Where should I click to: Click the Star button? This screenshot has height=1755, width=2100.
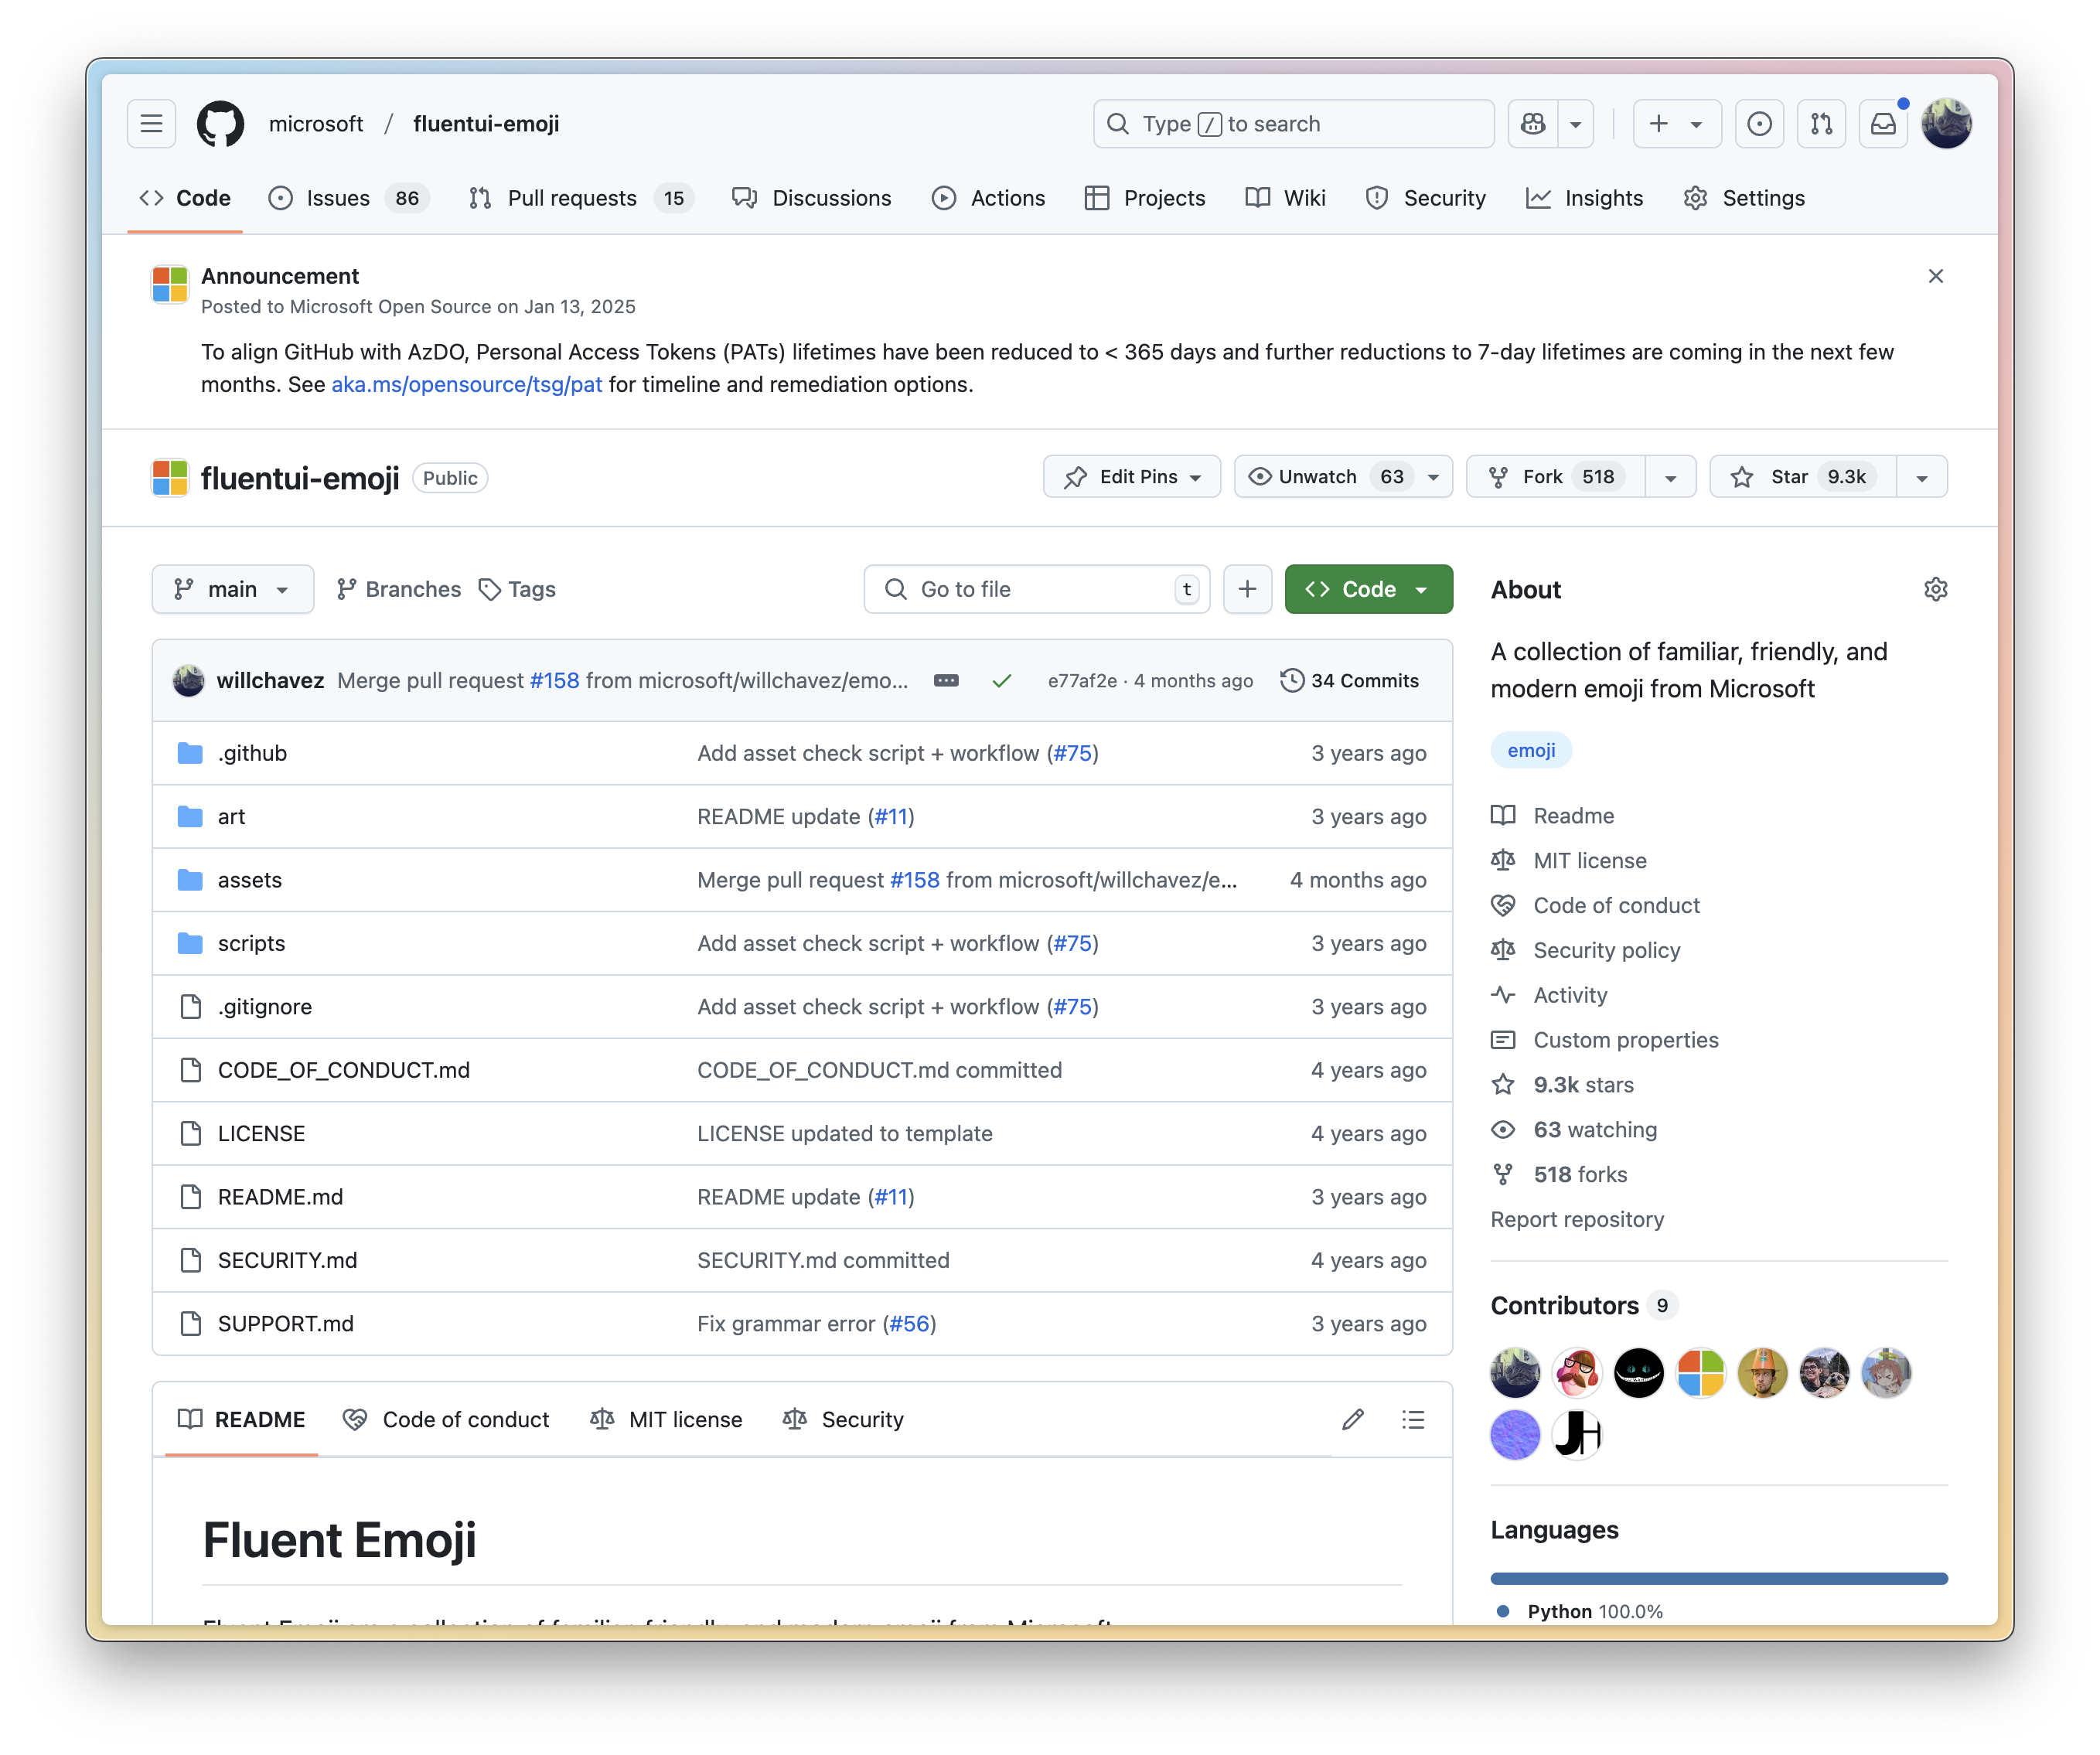tap(1802, 477)
